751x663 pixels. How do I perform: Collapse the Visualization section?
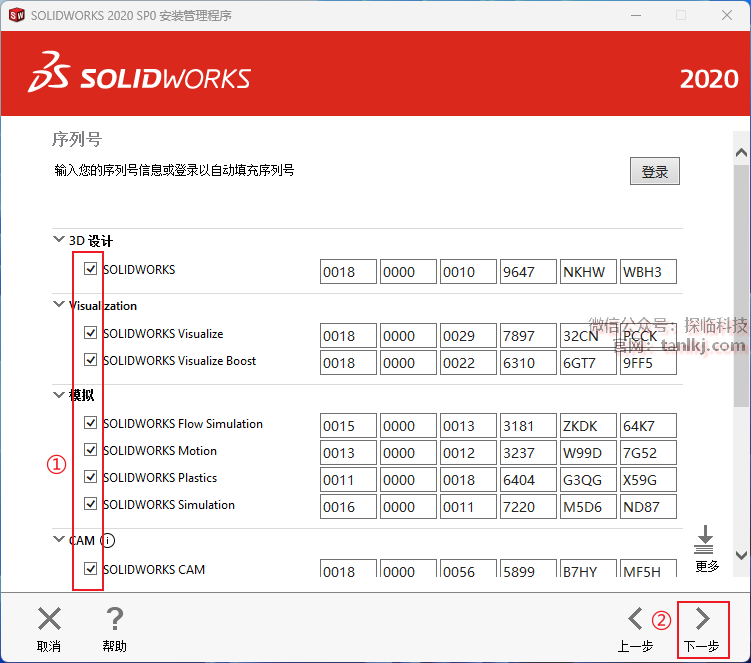coord(58,305)
